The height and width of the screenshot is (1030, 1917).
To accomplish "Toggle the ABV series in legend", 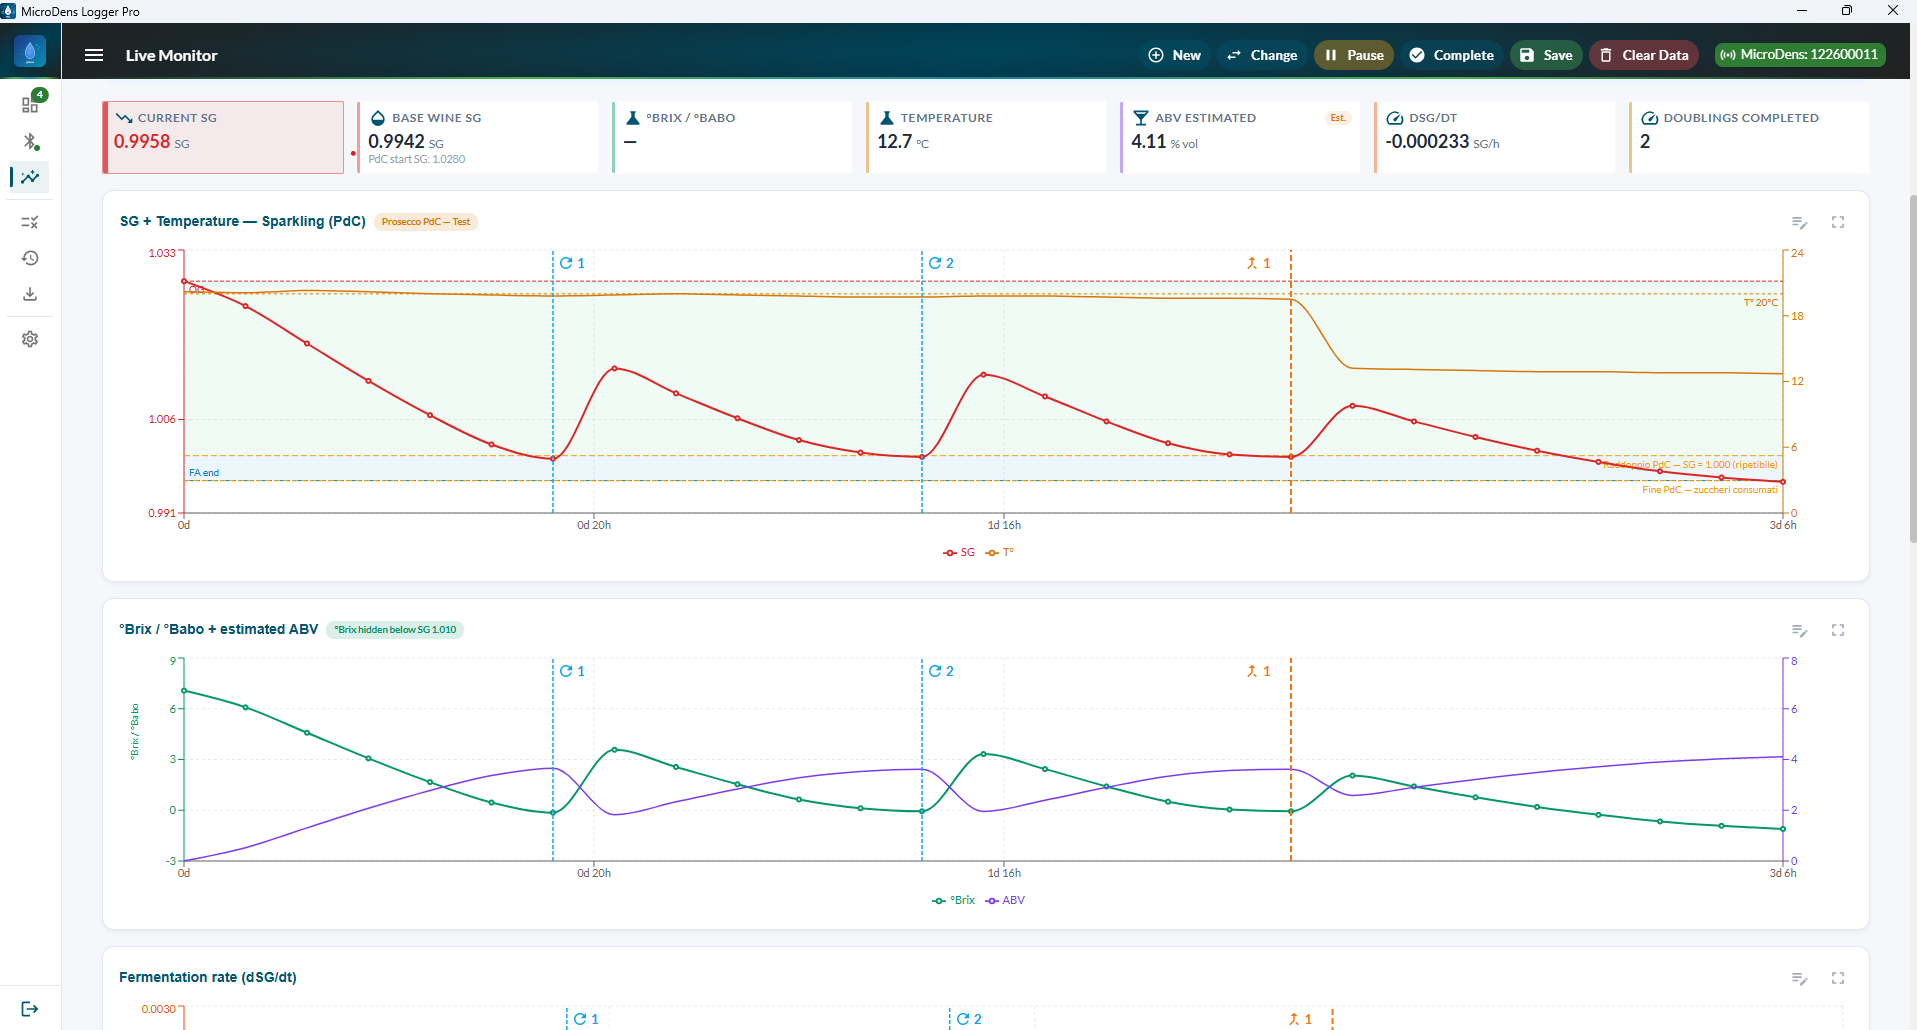I will click(1005, 900).
